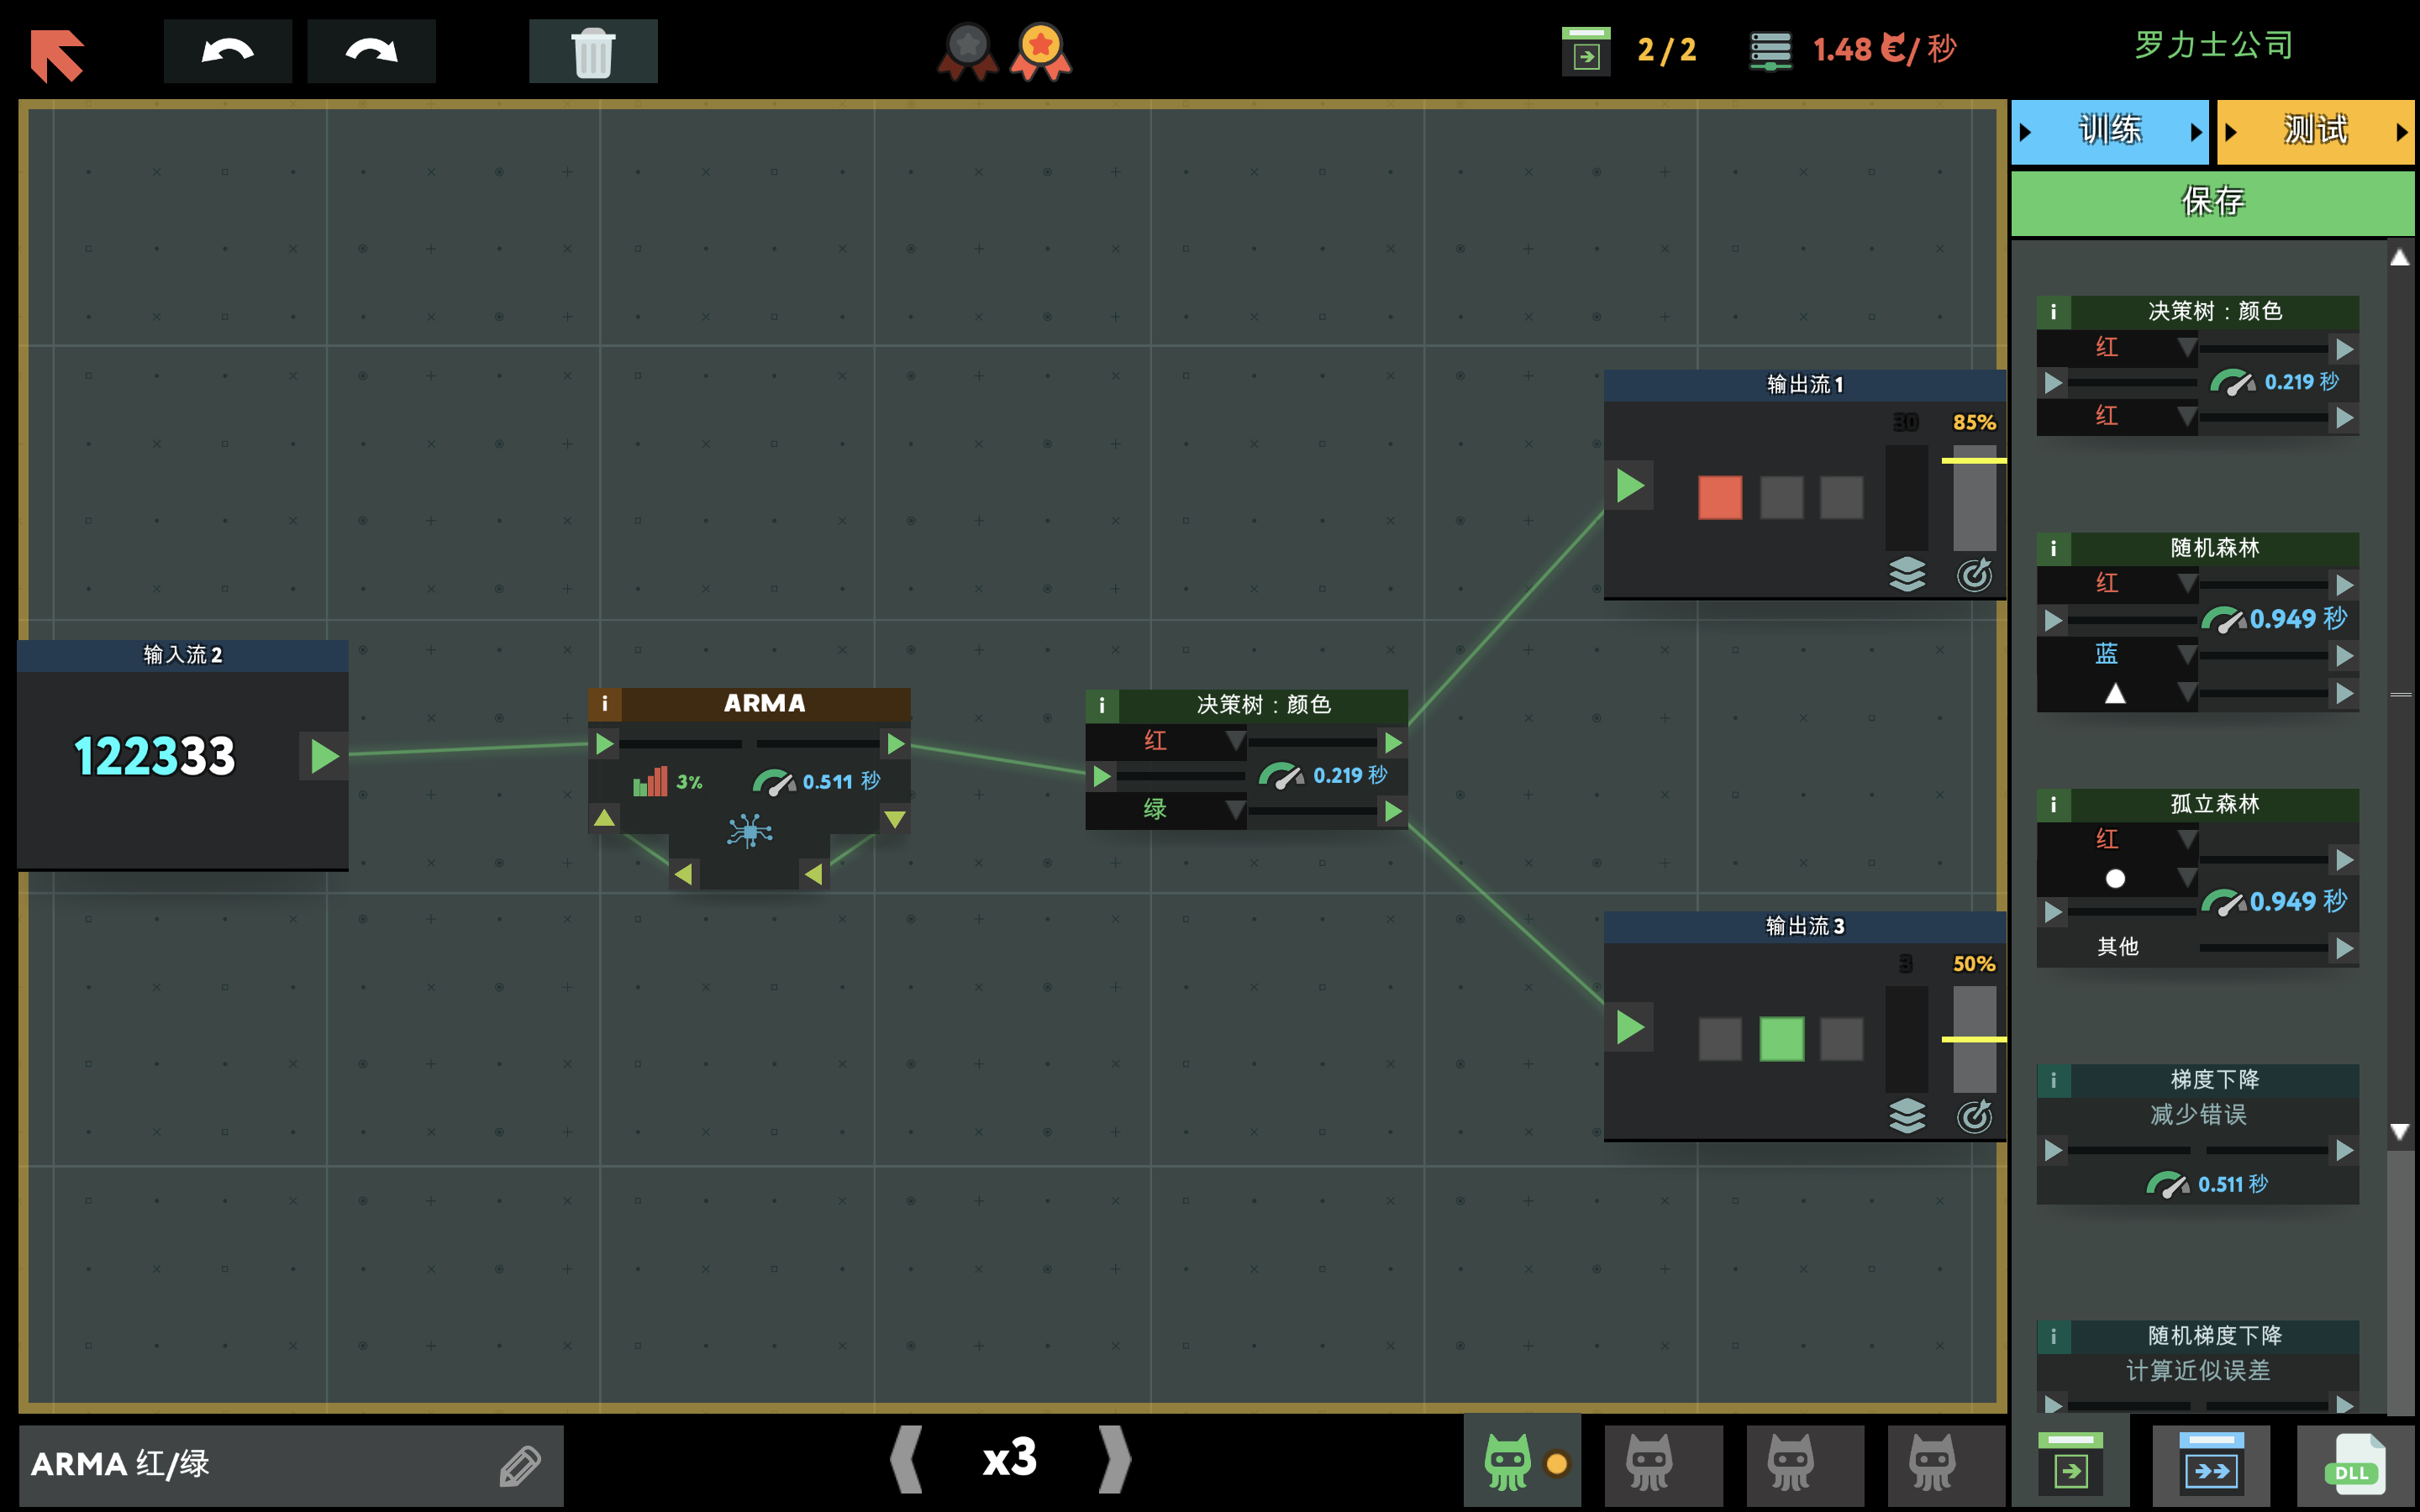Click the ARMA node info icon
This screenshot has height=1512, width=2420.
coord(604,704)
